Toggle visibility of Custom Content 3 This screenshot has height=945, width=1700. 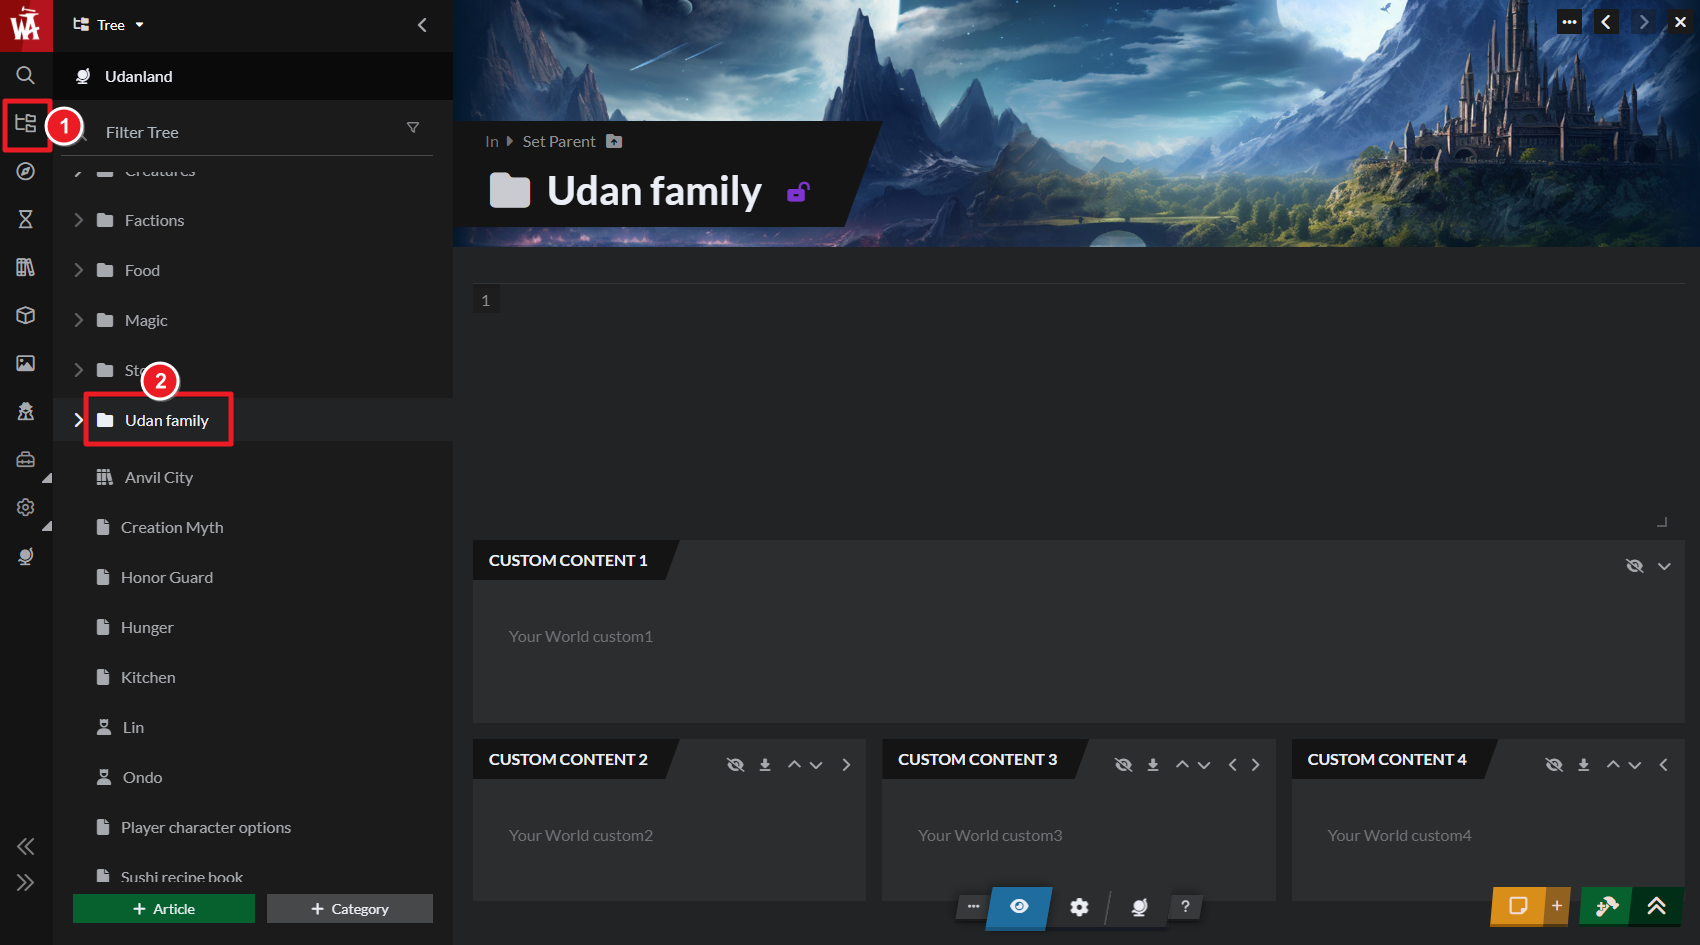1124,764
